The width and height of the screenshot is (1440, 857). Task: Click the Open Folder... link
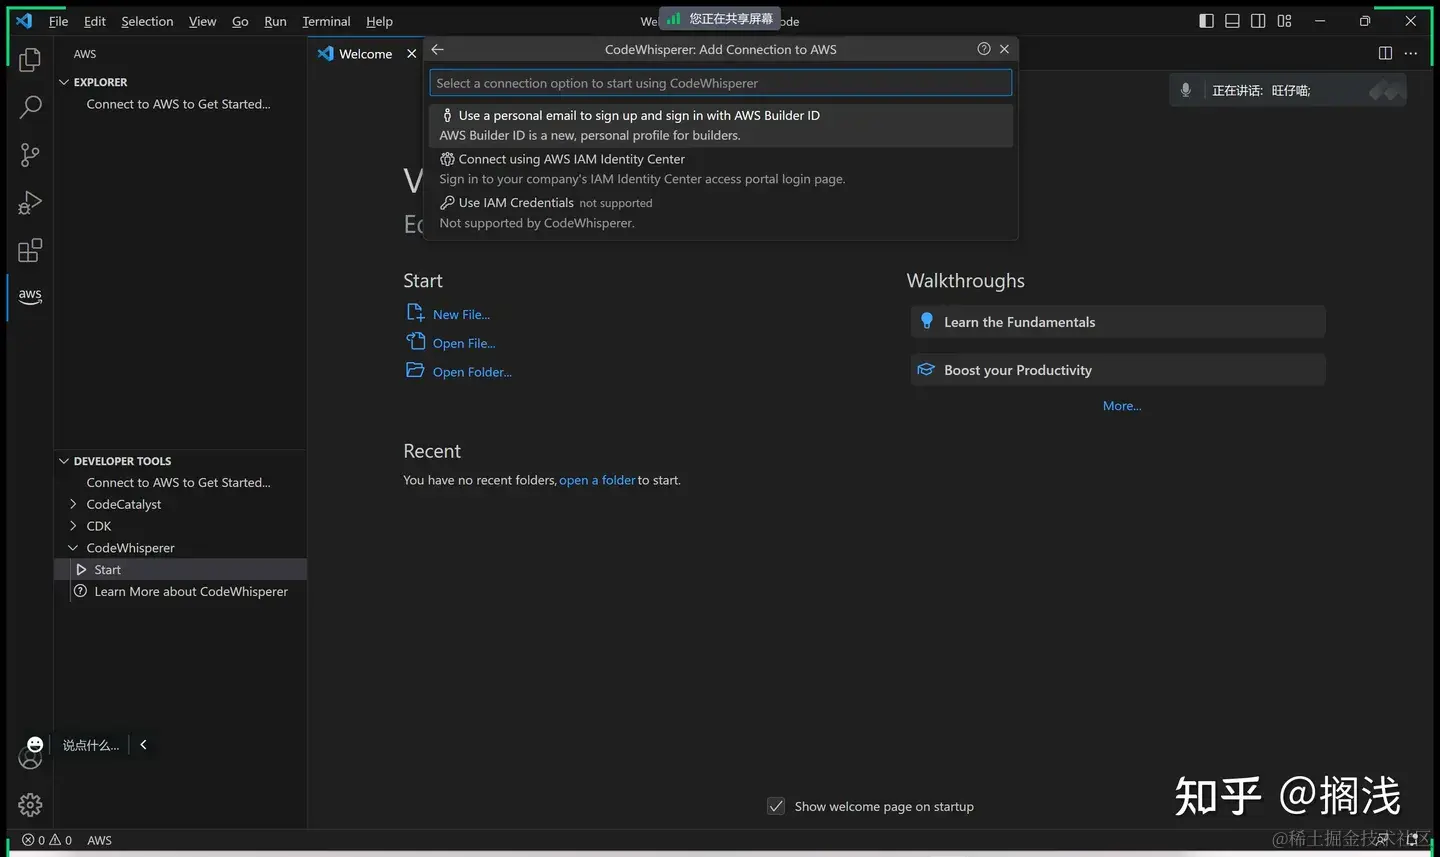(x=472, y=372)
